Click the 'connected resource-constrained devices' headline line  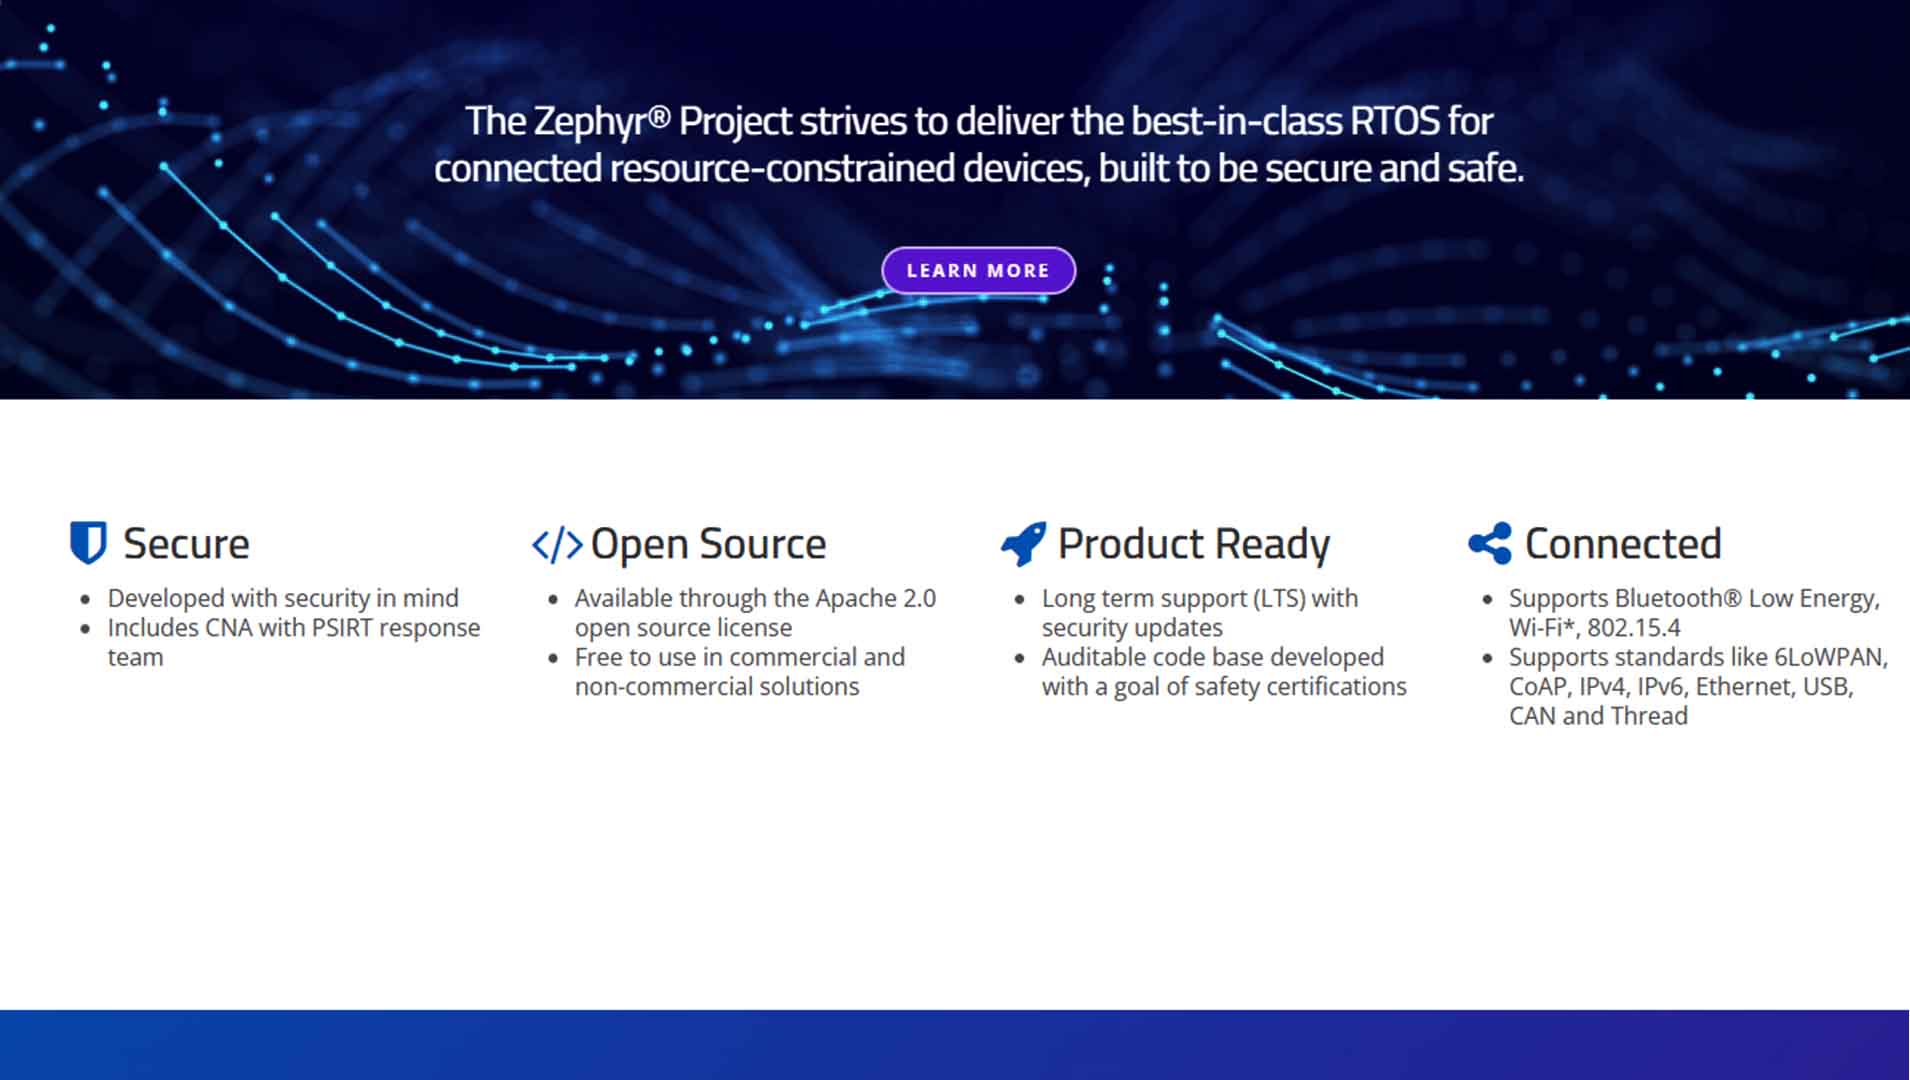click(x=978, y=168)
